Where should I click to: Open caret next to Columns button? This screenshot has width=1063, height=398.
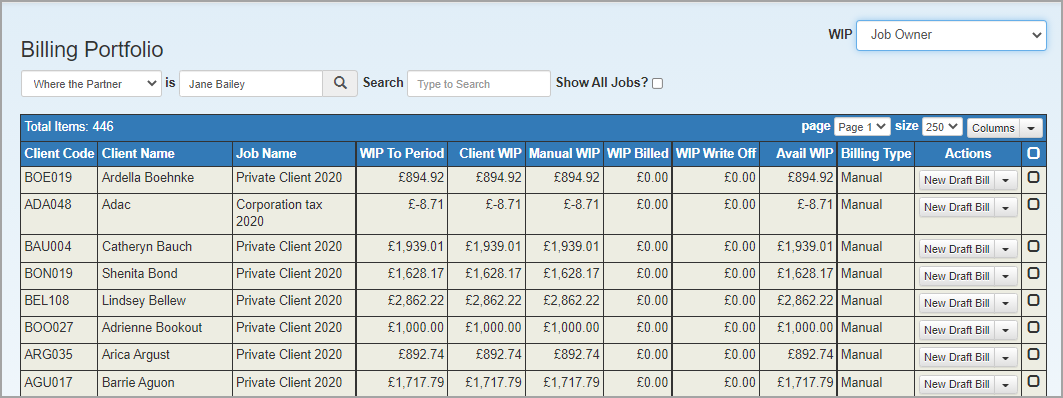(1031, 127)
